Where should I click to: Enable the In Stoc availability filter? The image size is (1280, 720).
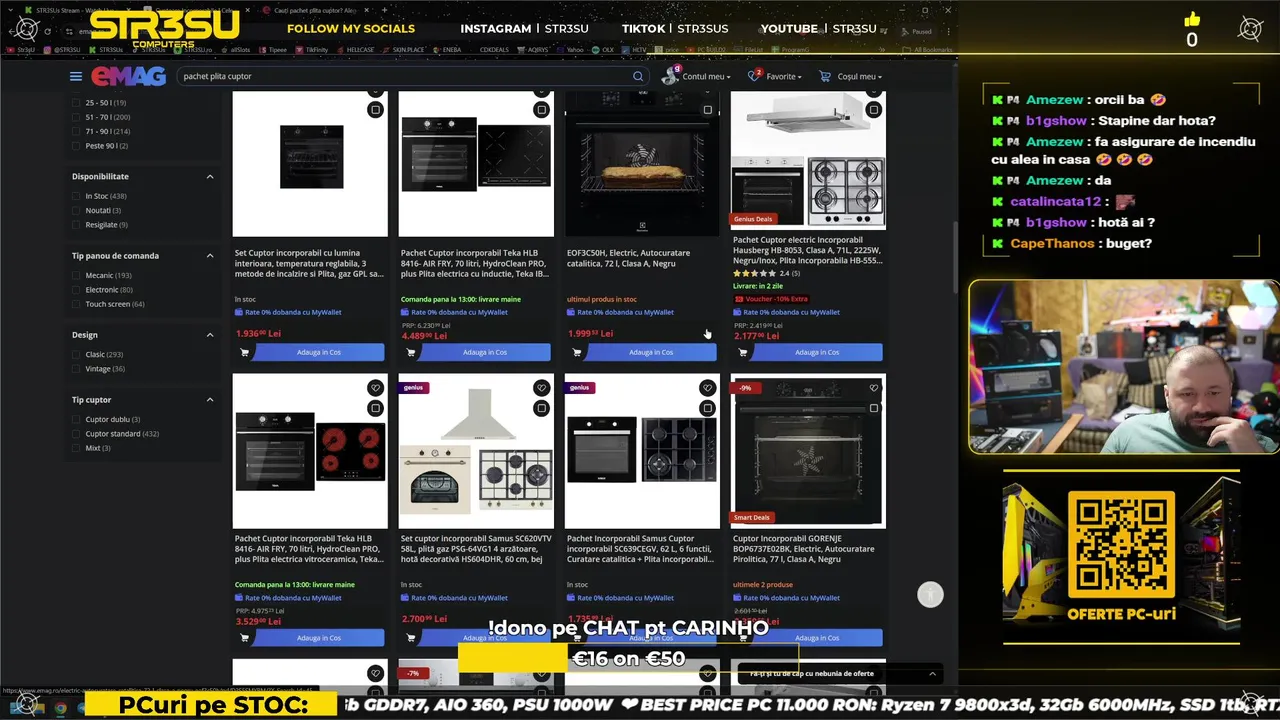[x=77, y=196]
